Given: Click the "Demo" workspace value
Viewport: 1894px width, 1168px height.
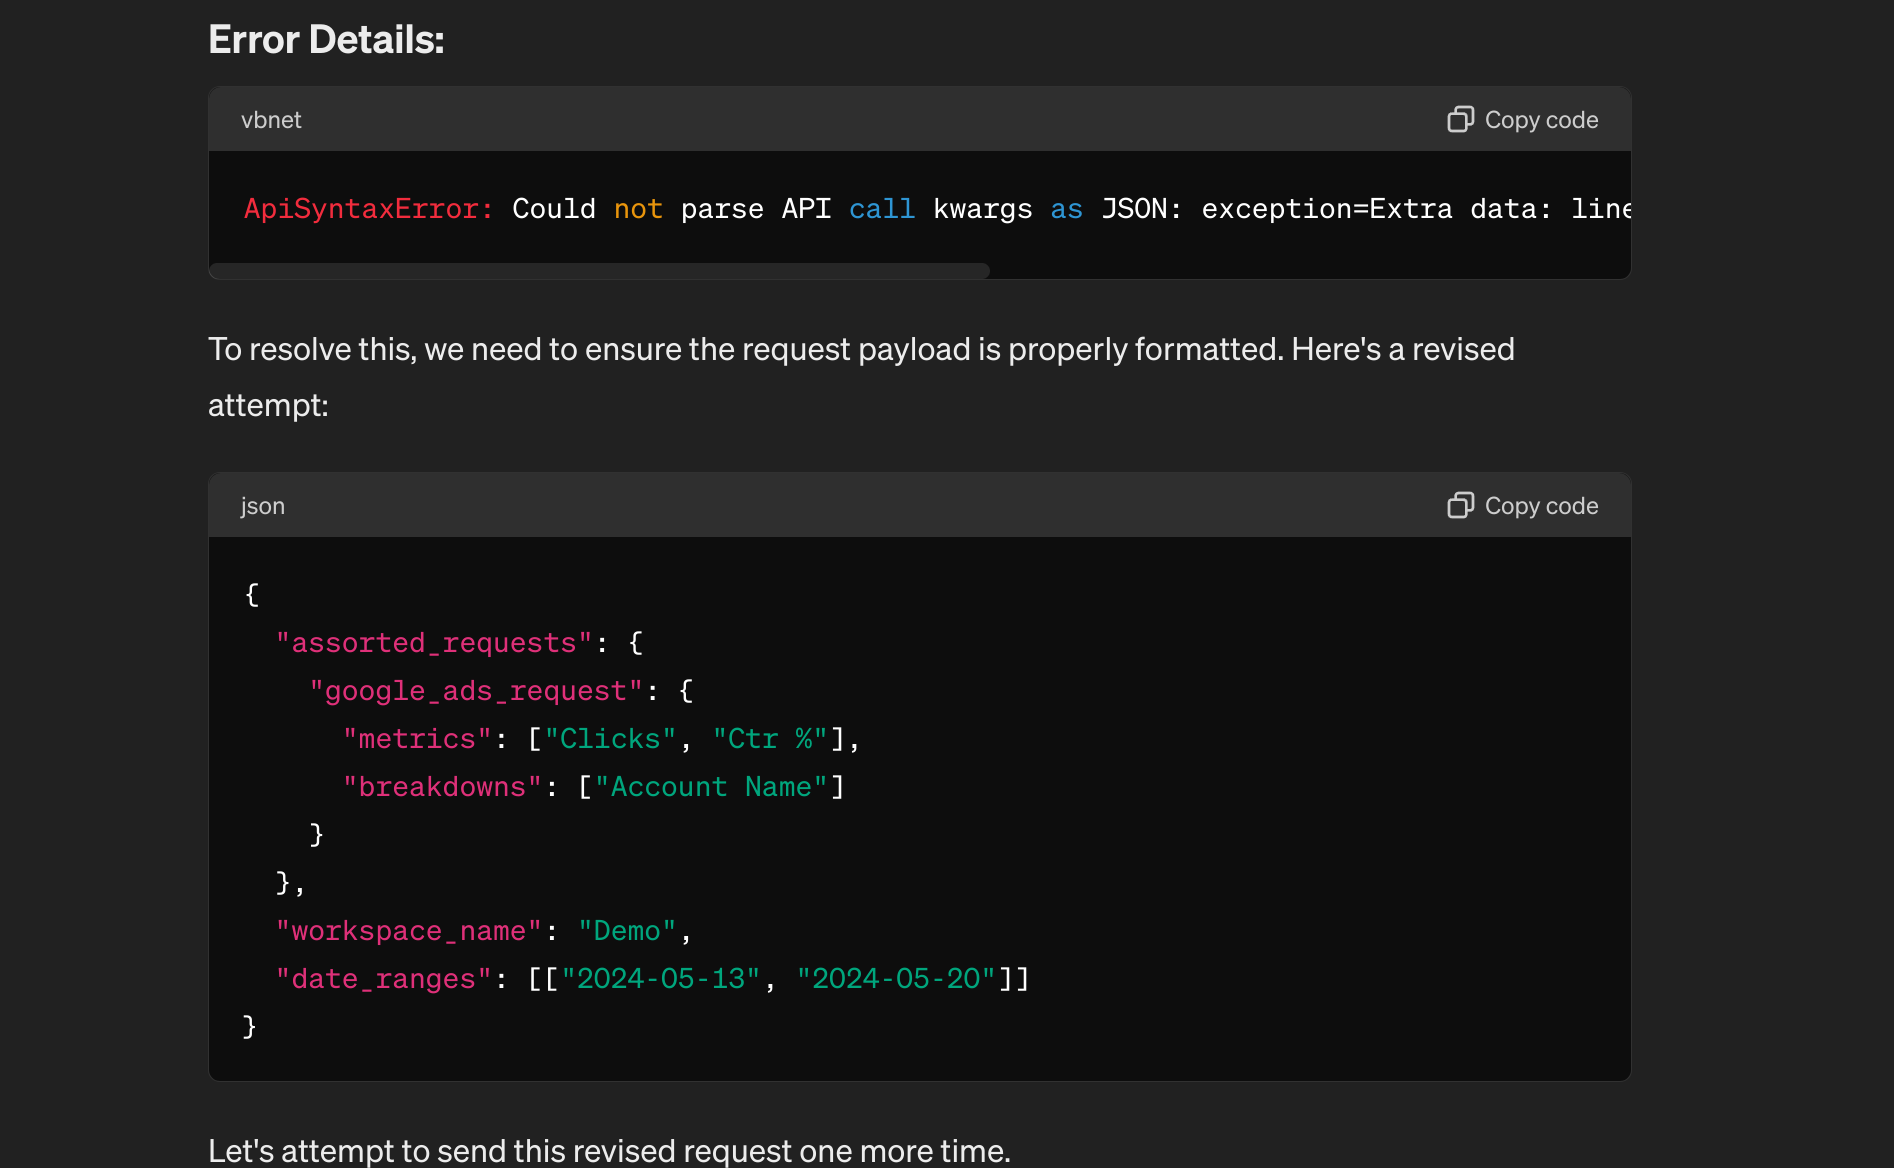Looking at the screenshot, I should tap(627, 931).
